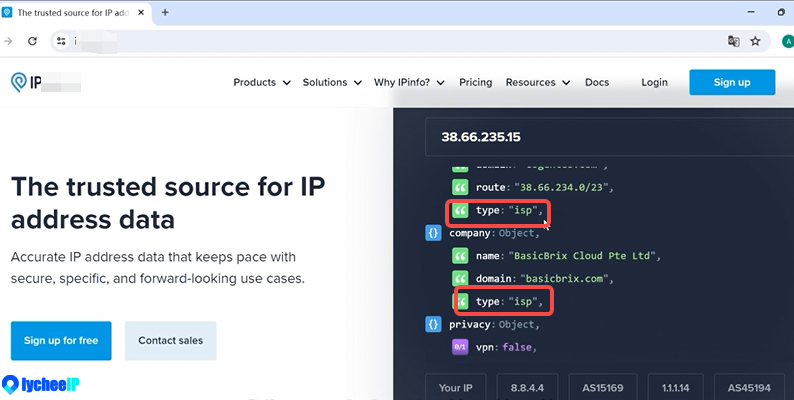
Task: Click the boolean icon beside vpn false
Action: [x=459, y=347]
